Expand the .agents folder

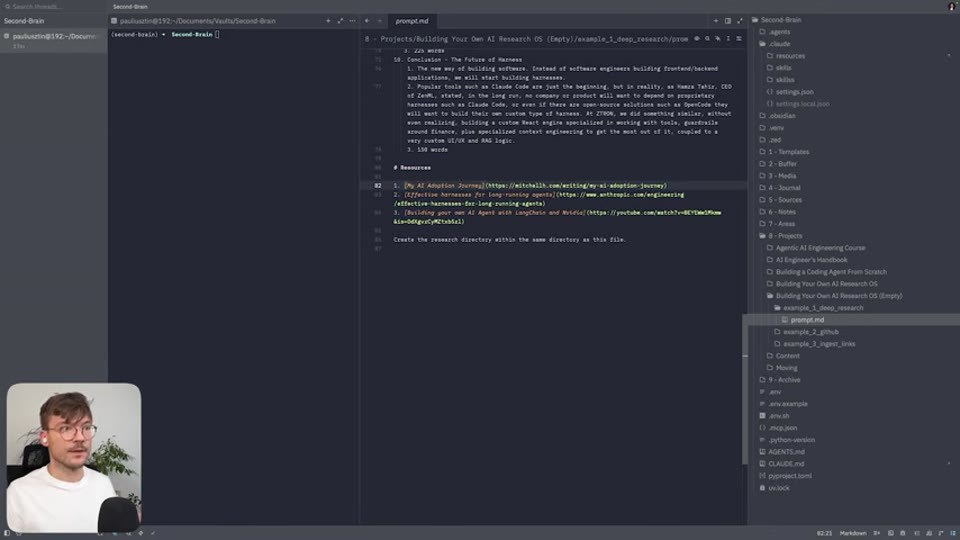pyautogui.click(x=779, y=32)
